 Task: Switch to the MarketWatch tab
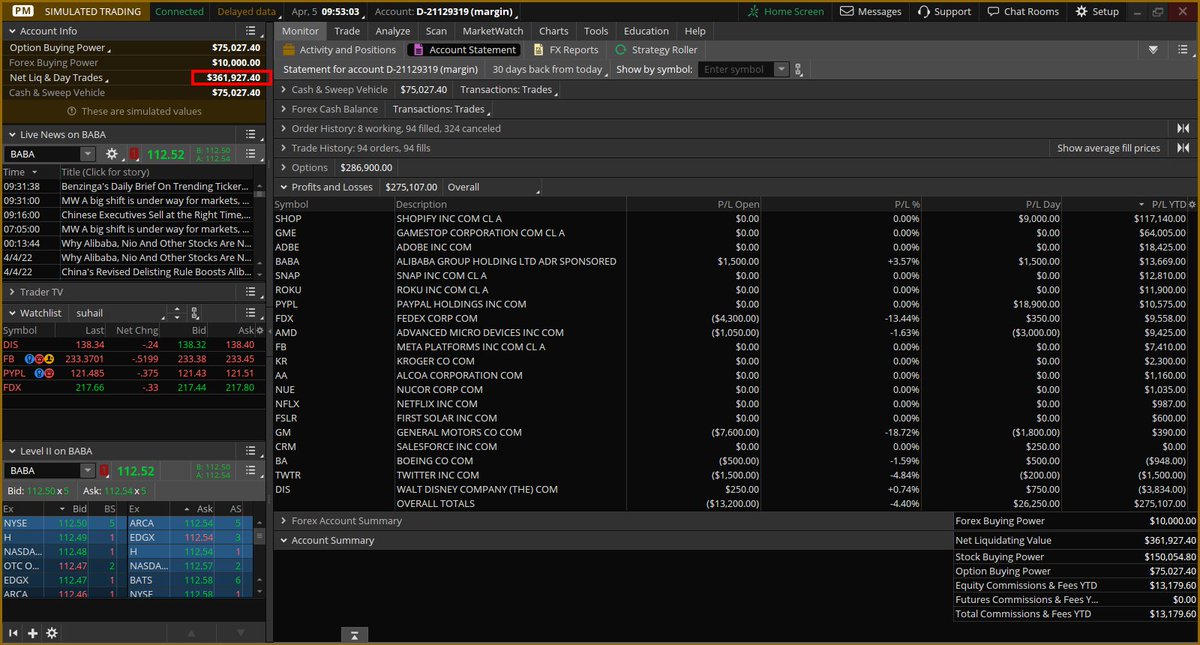492,31
